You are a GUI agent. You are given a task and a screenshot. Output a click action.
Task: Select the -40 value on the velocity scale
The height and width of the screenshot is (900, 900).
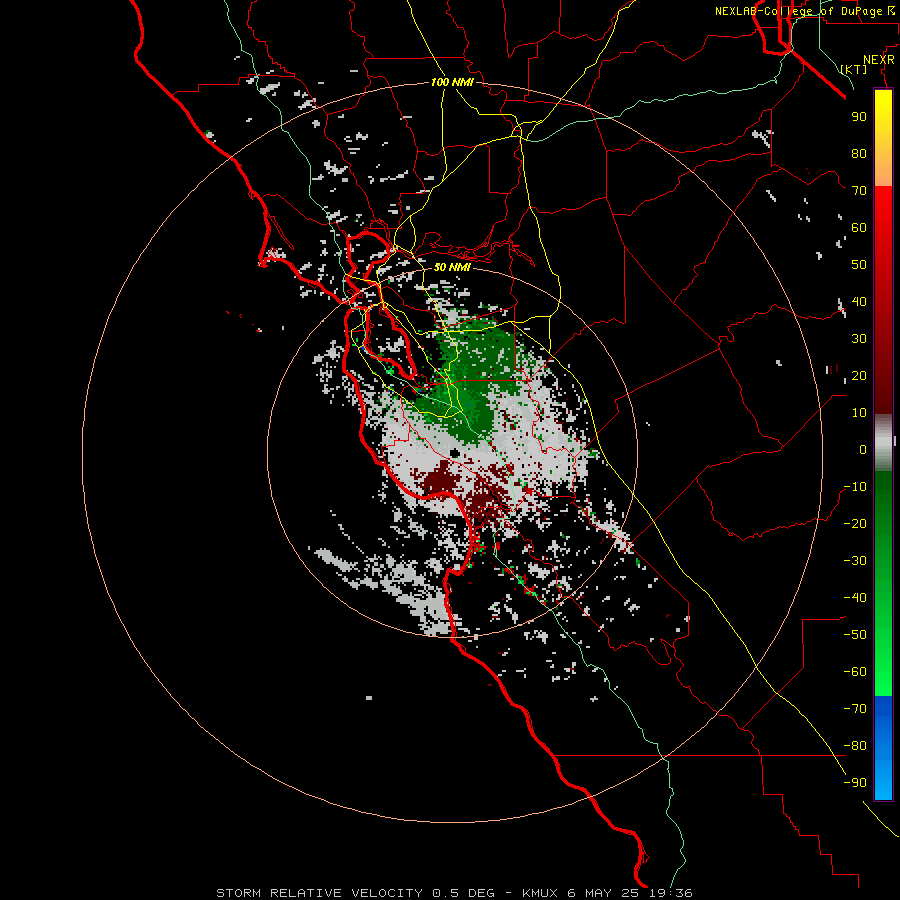855,598
